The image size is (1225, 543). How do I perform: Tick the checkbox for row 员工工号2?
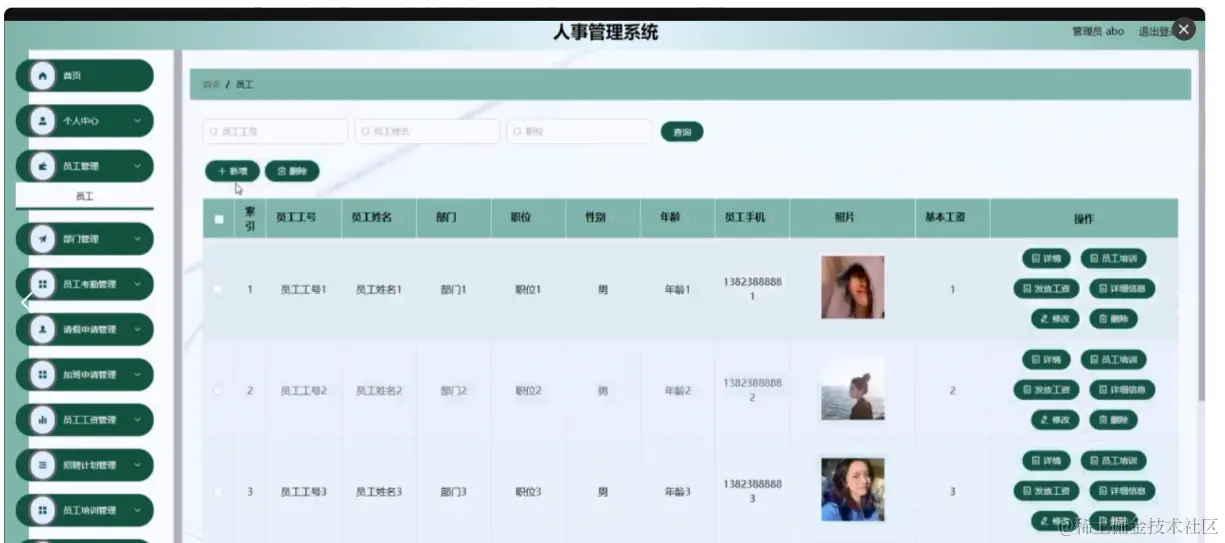(217, 391)
